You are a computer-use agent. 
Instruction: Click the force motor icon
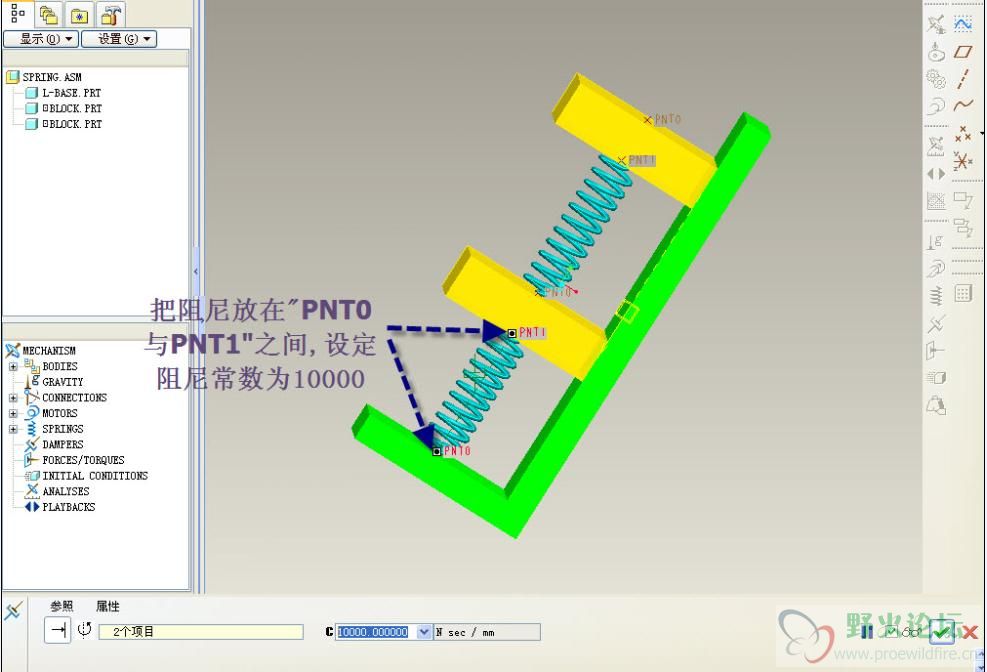936,269
